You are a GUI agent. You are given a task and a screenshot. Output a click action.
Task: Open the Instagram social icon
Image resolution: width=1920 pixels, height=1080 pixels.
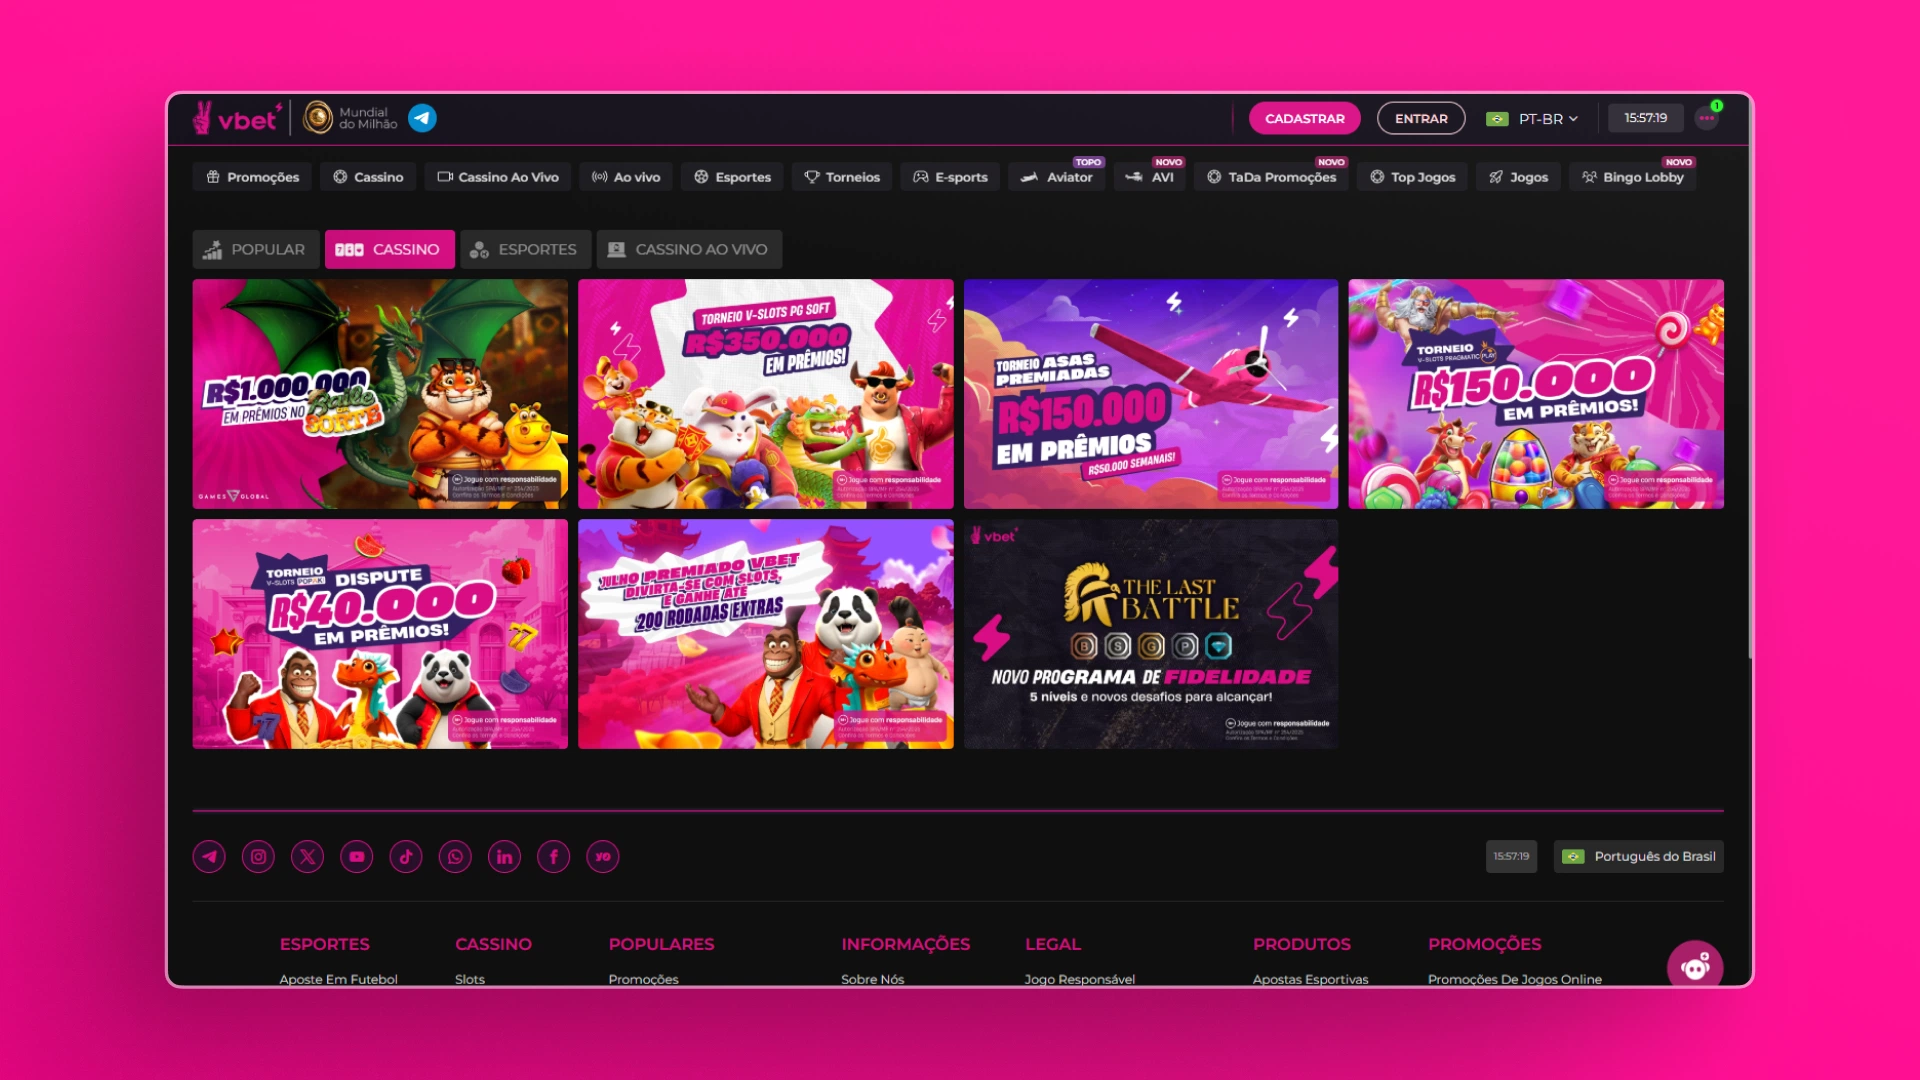[x=258, y=857]
